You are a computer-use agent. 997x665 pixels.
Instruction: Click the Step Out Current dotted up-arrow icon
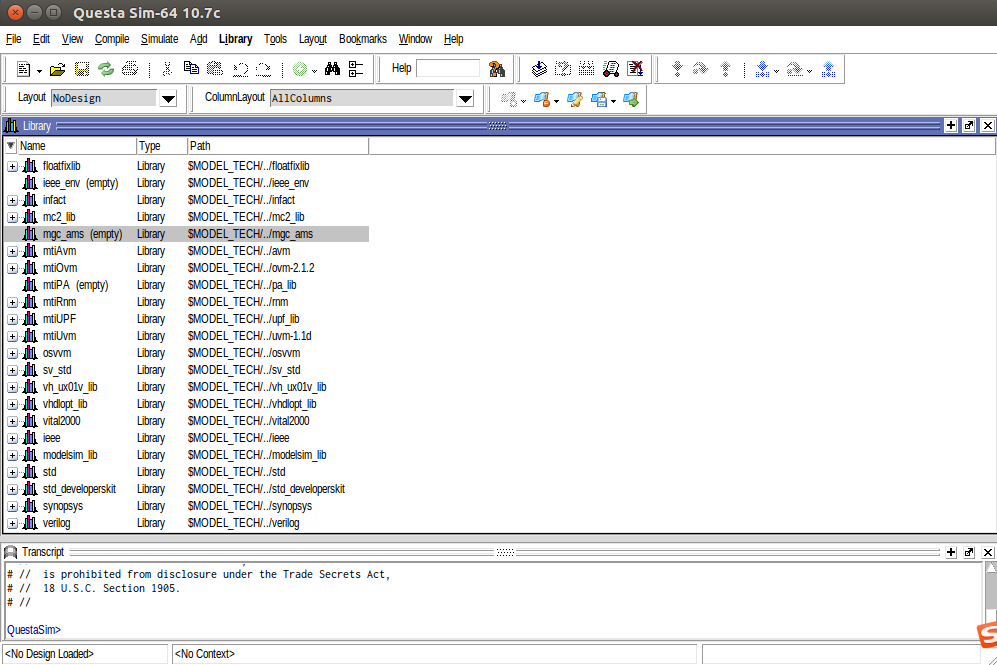[828, 69]
